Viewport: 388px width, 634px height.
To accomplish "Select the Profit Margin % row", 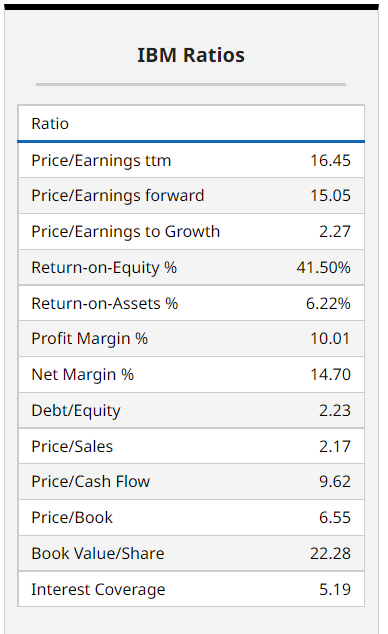I will click(191, 339).
